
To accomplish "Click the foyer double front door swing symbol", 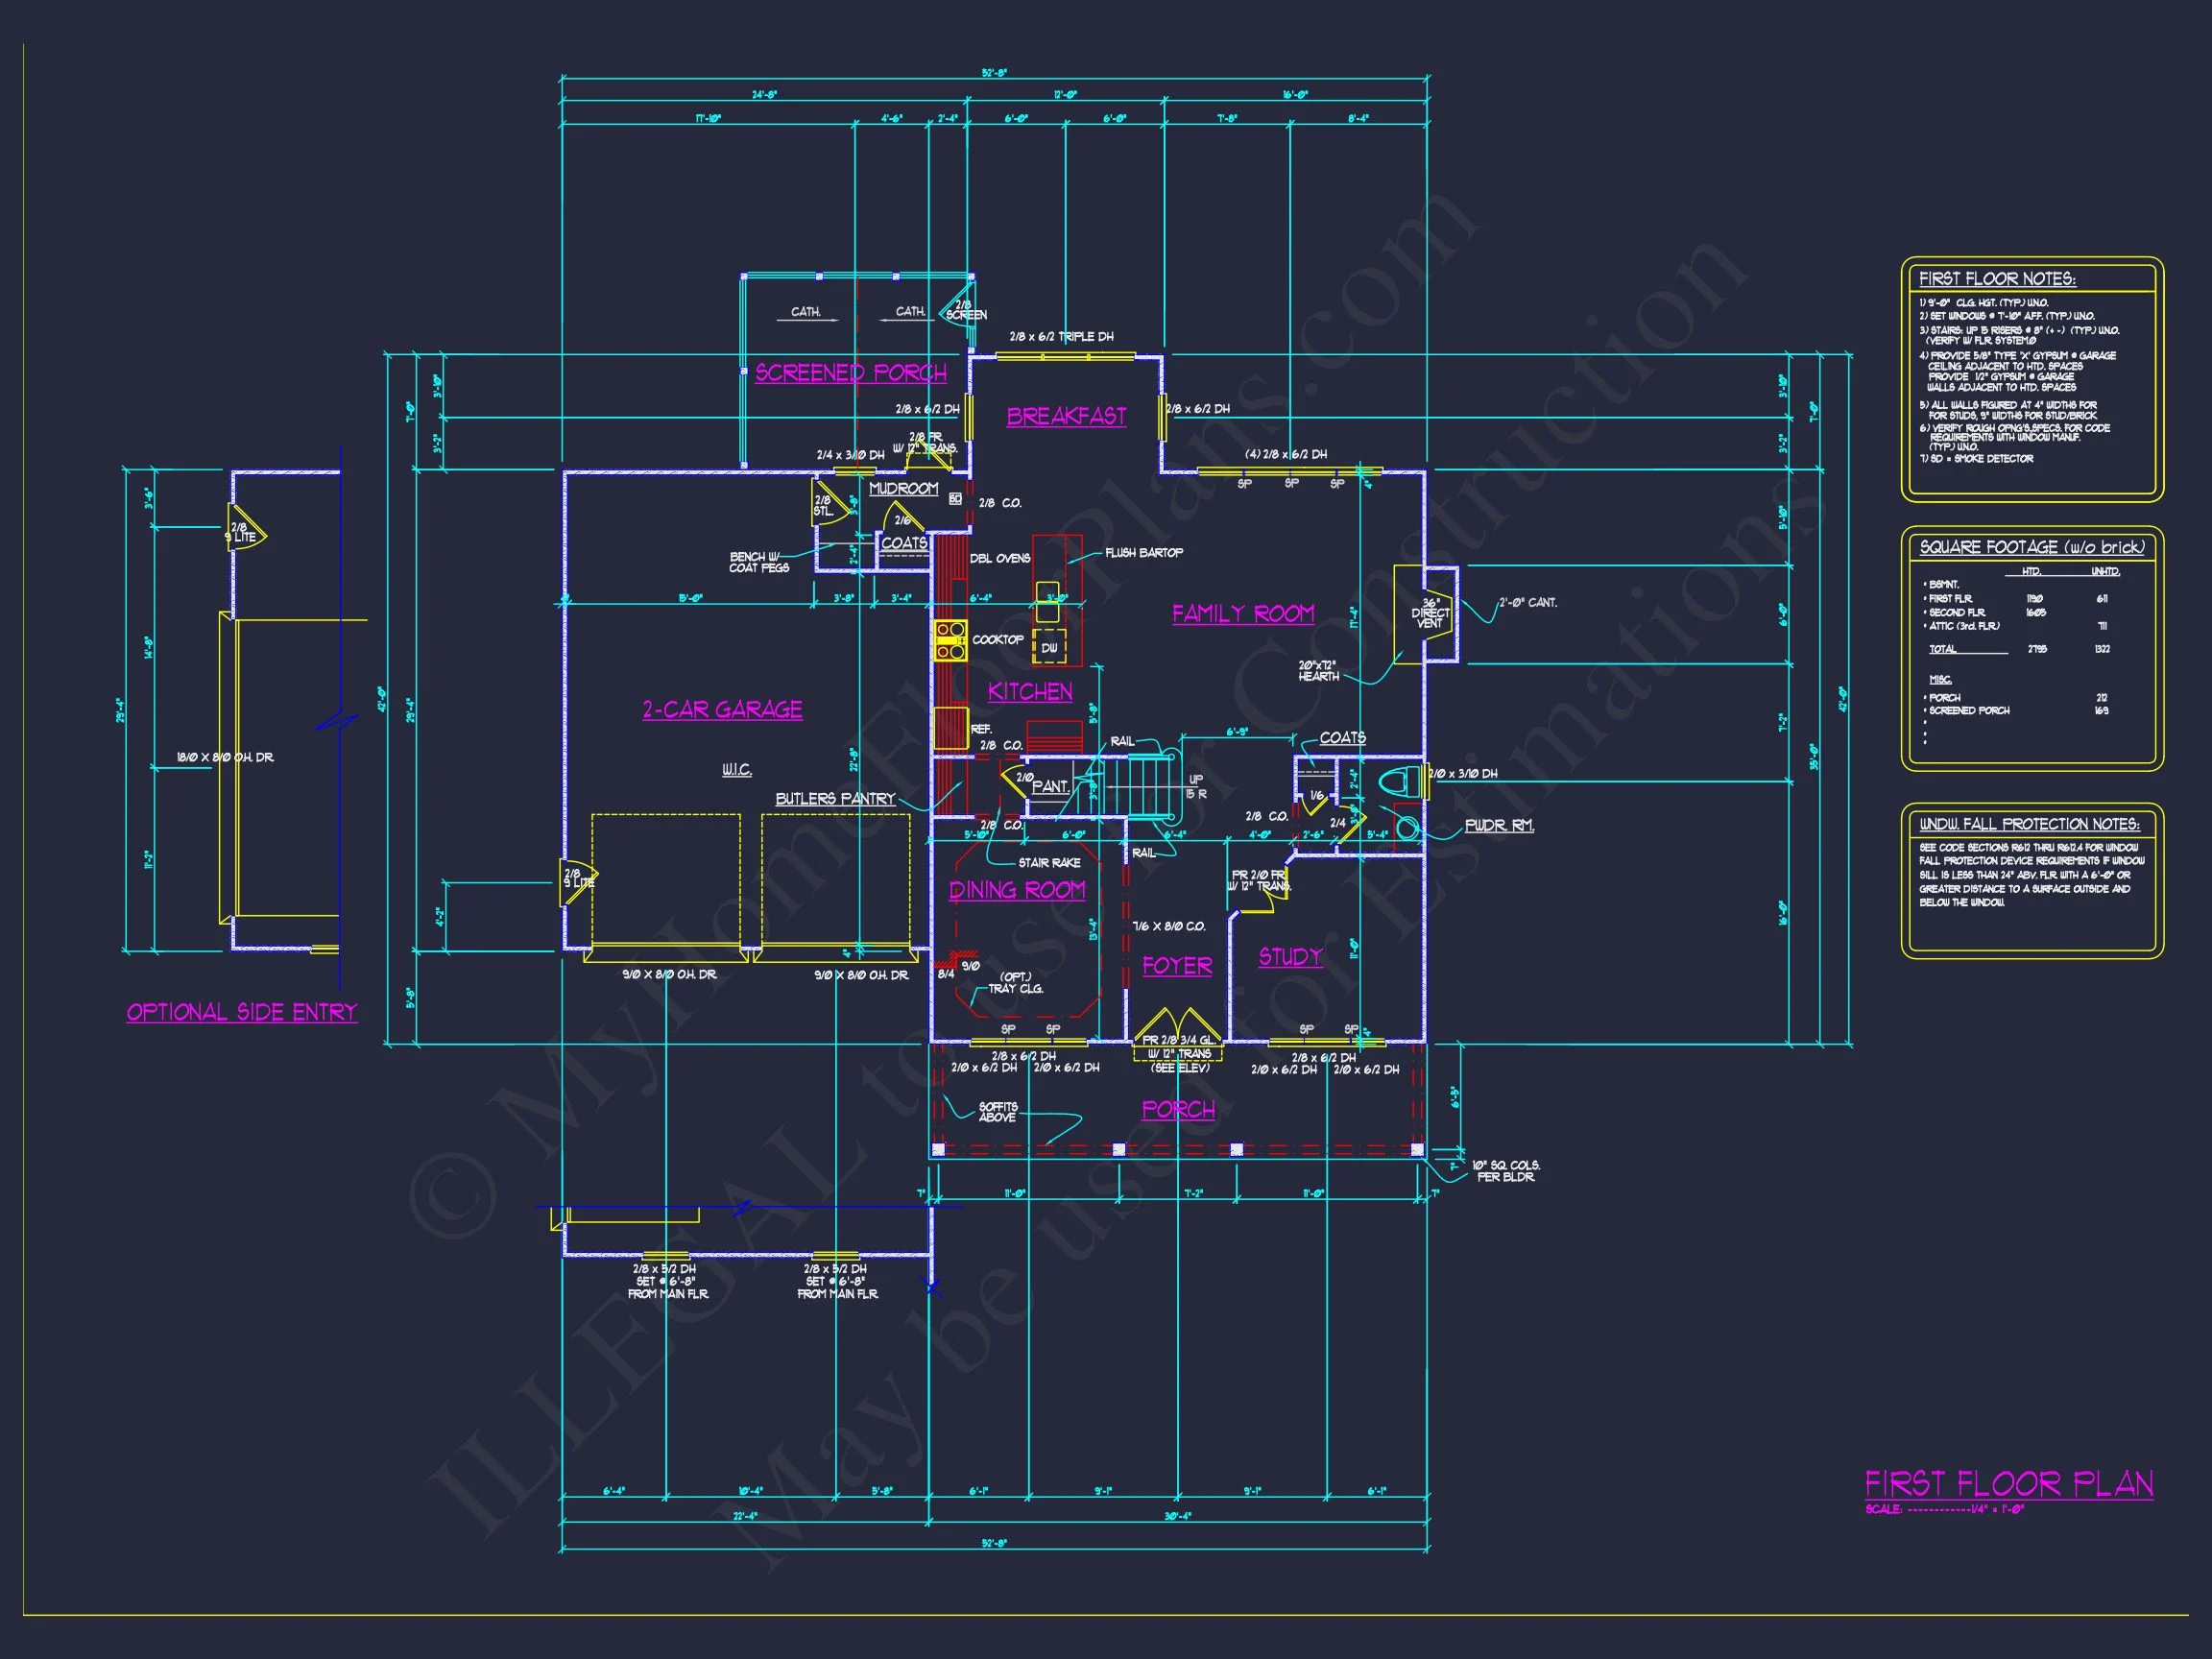I will (1178, 1027).
